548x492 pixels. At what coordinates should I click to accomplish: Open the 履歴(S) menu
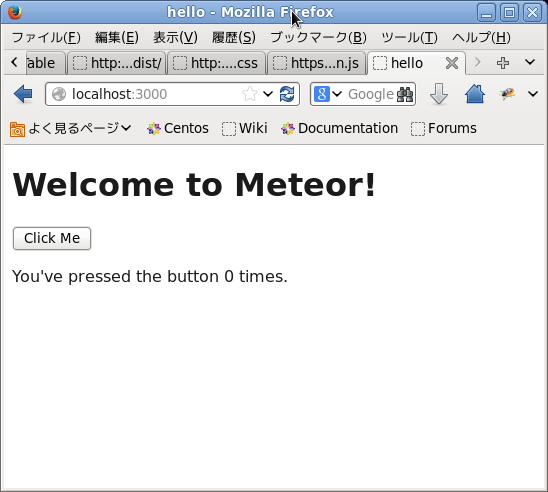(x=234, y=37)
